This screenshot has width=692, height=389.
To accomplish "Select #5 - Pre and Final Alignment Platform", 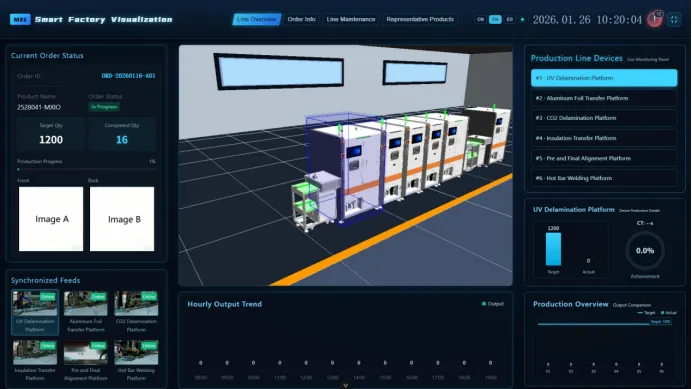I will 604,158.
